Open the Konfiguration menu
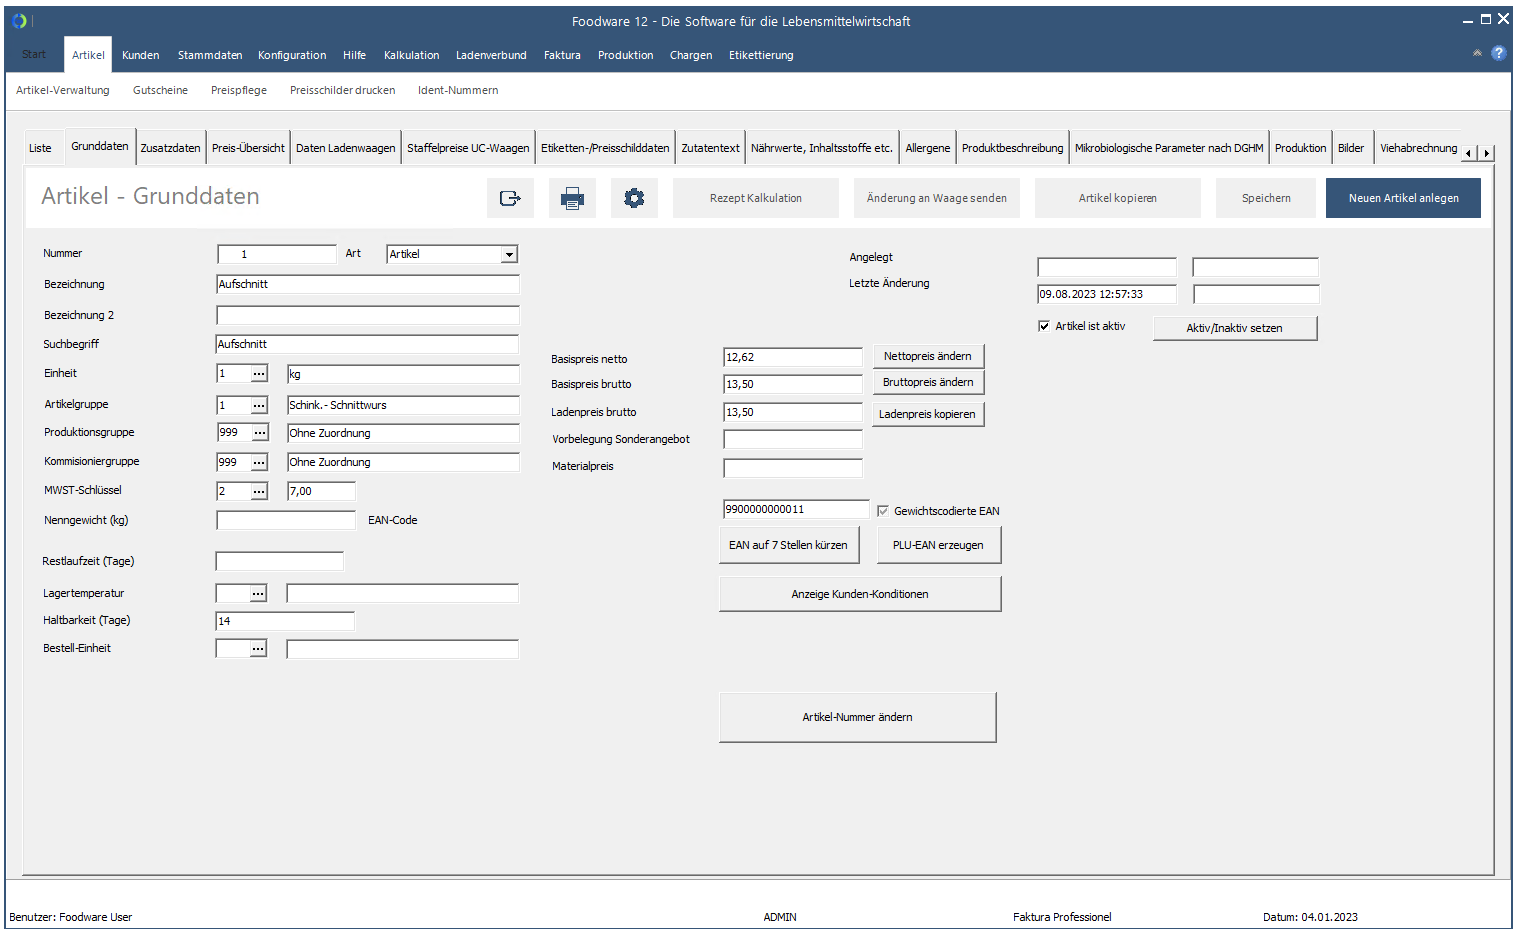The width and height of the screenshot is (1521, 938). (292, 55)
